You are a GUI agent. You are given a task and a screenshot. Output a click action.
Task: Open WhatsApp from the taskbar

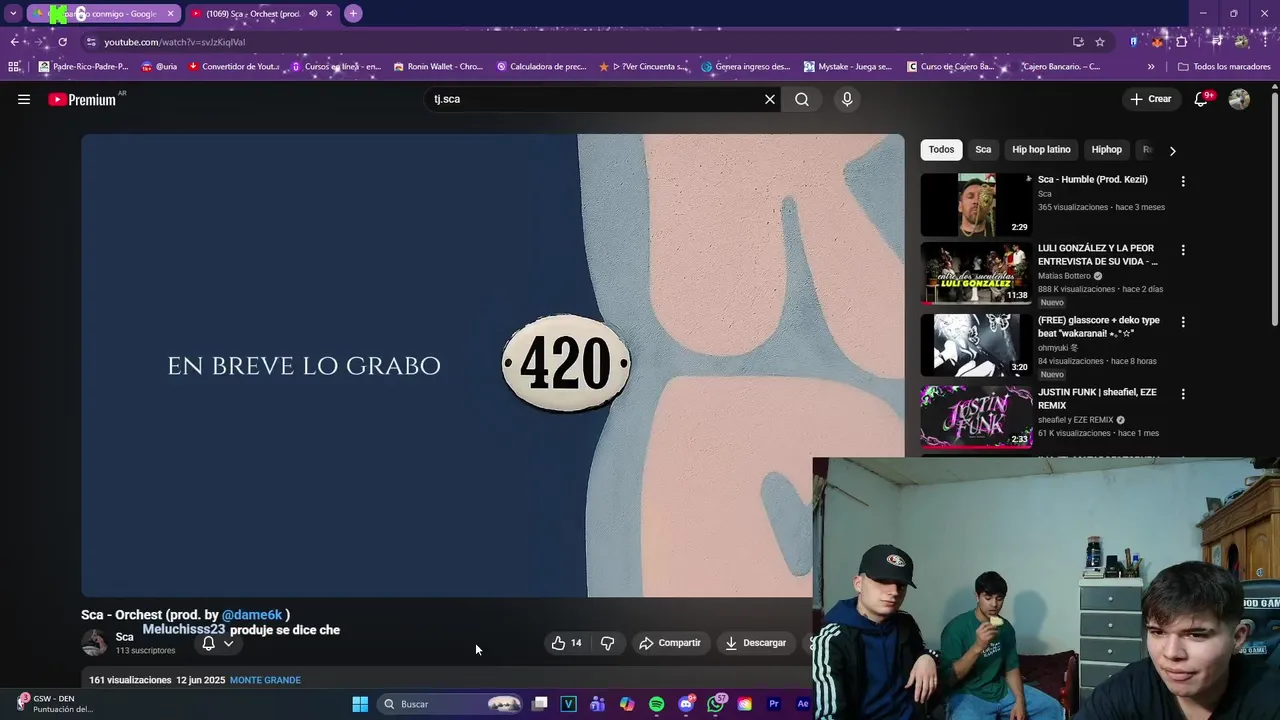(715, 704)
